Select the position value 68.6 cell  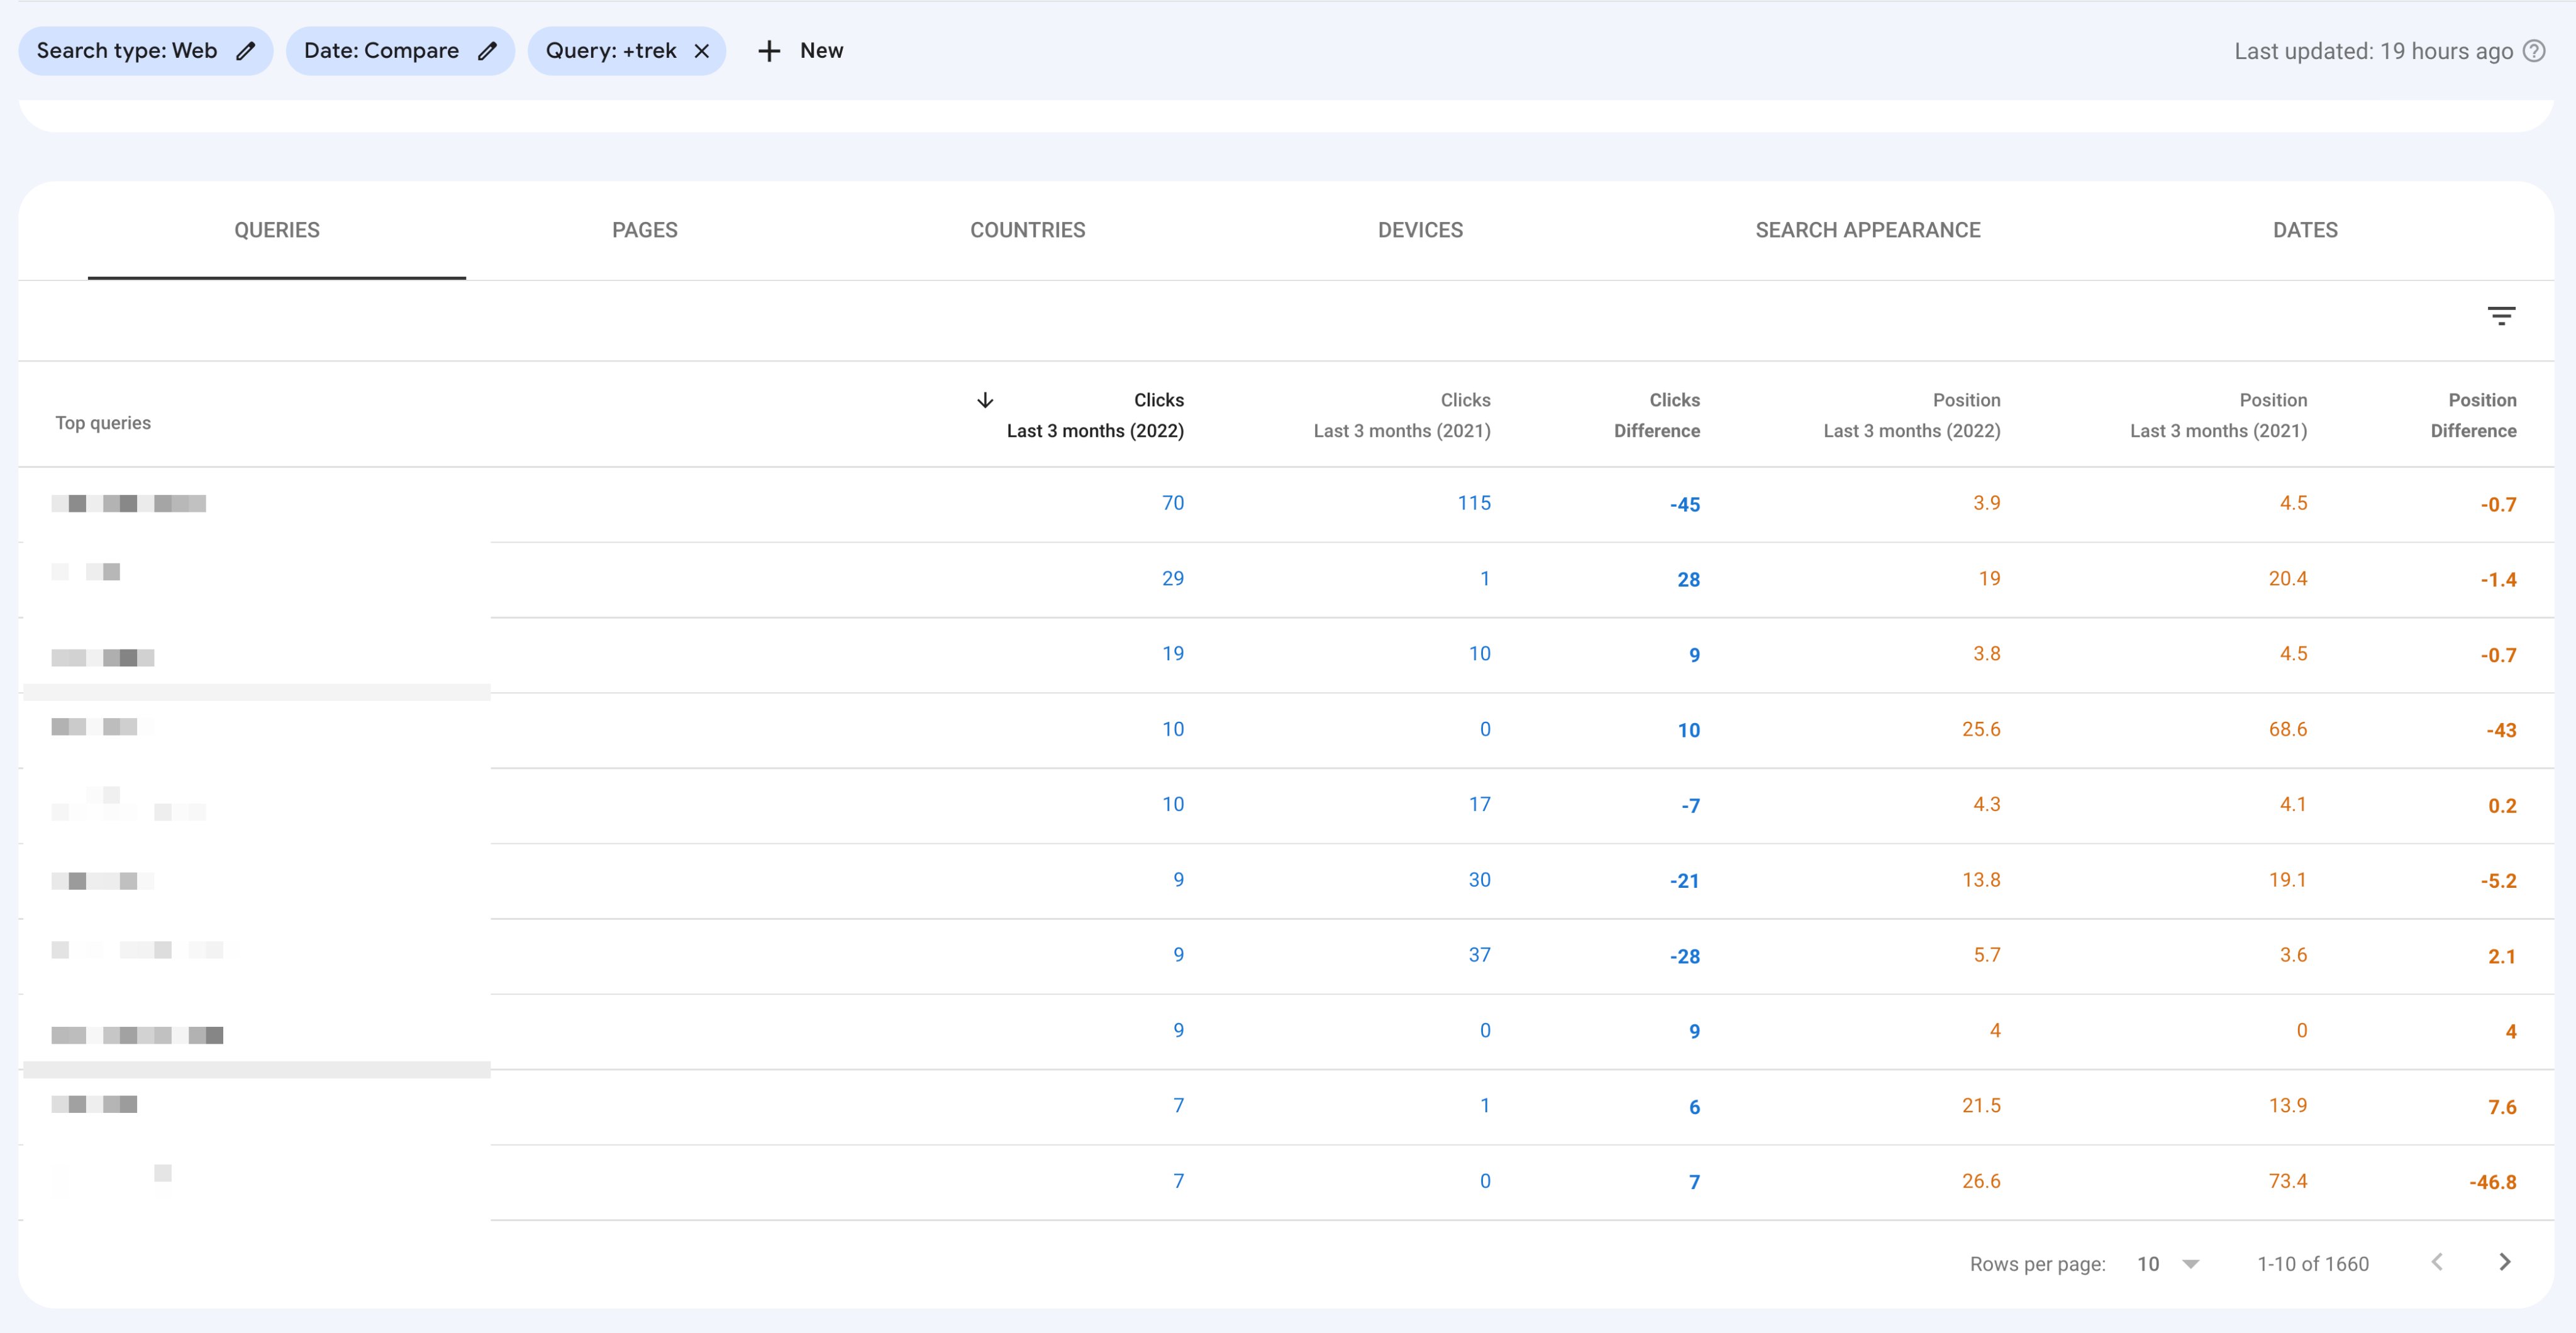(x=2288, y=729)
